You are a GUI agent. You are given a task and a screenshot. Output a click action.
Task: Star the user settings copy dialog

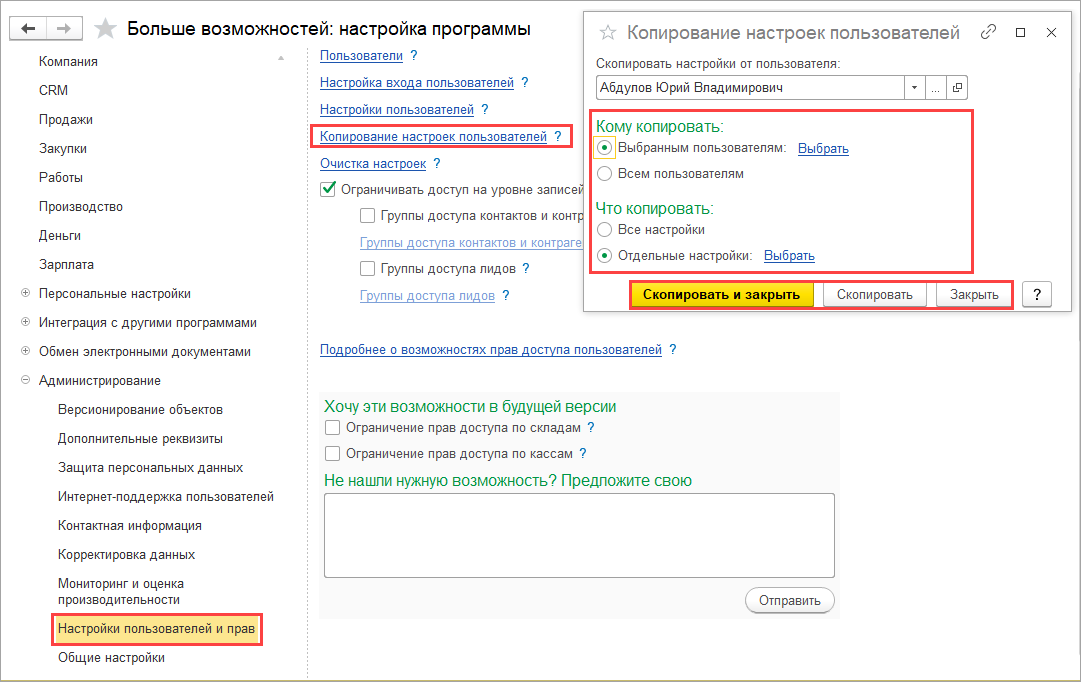pyautogui.click(x=607, y=33)
